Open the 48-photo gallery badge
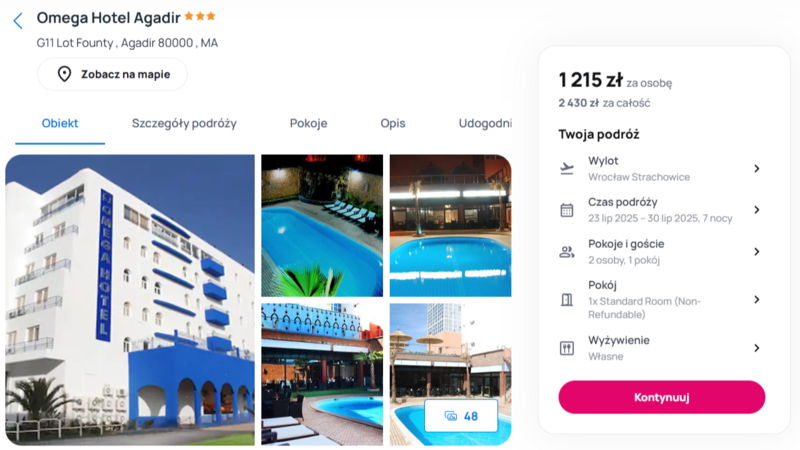Viewport: 800px width, 450px height. click(x=461, y=416)
